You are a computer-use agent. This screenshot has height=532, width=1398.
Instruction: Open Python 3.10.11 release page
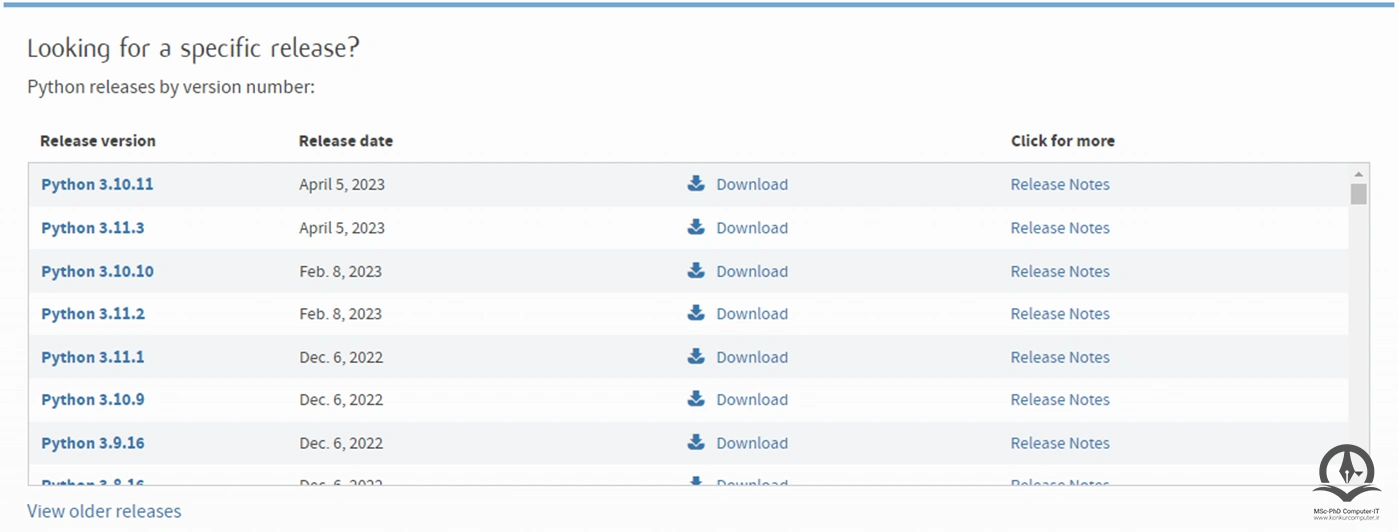coord(97,184)
